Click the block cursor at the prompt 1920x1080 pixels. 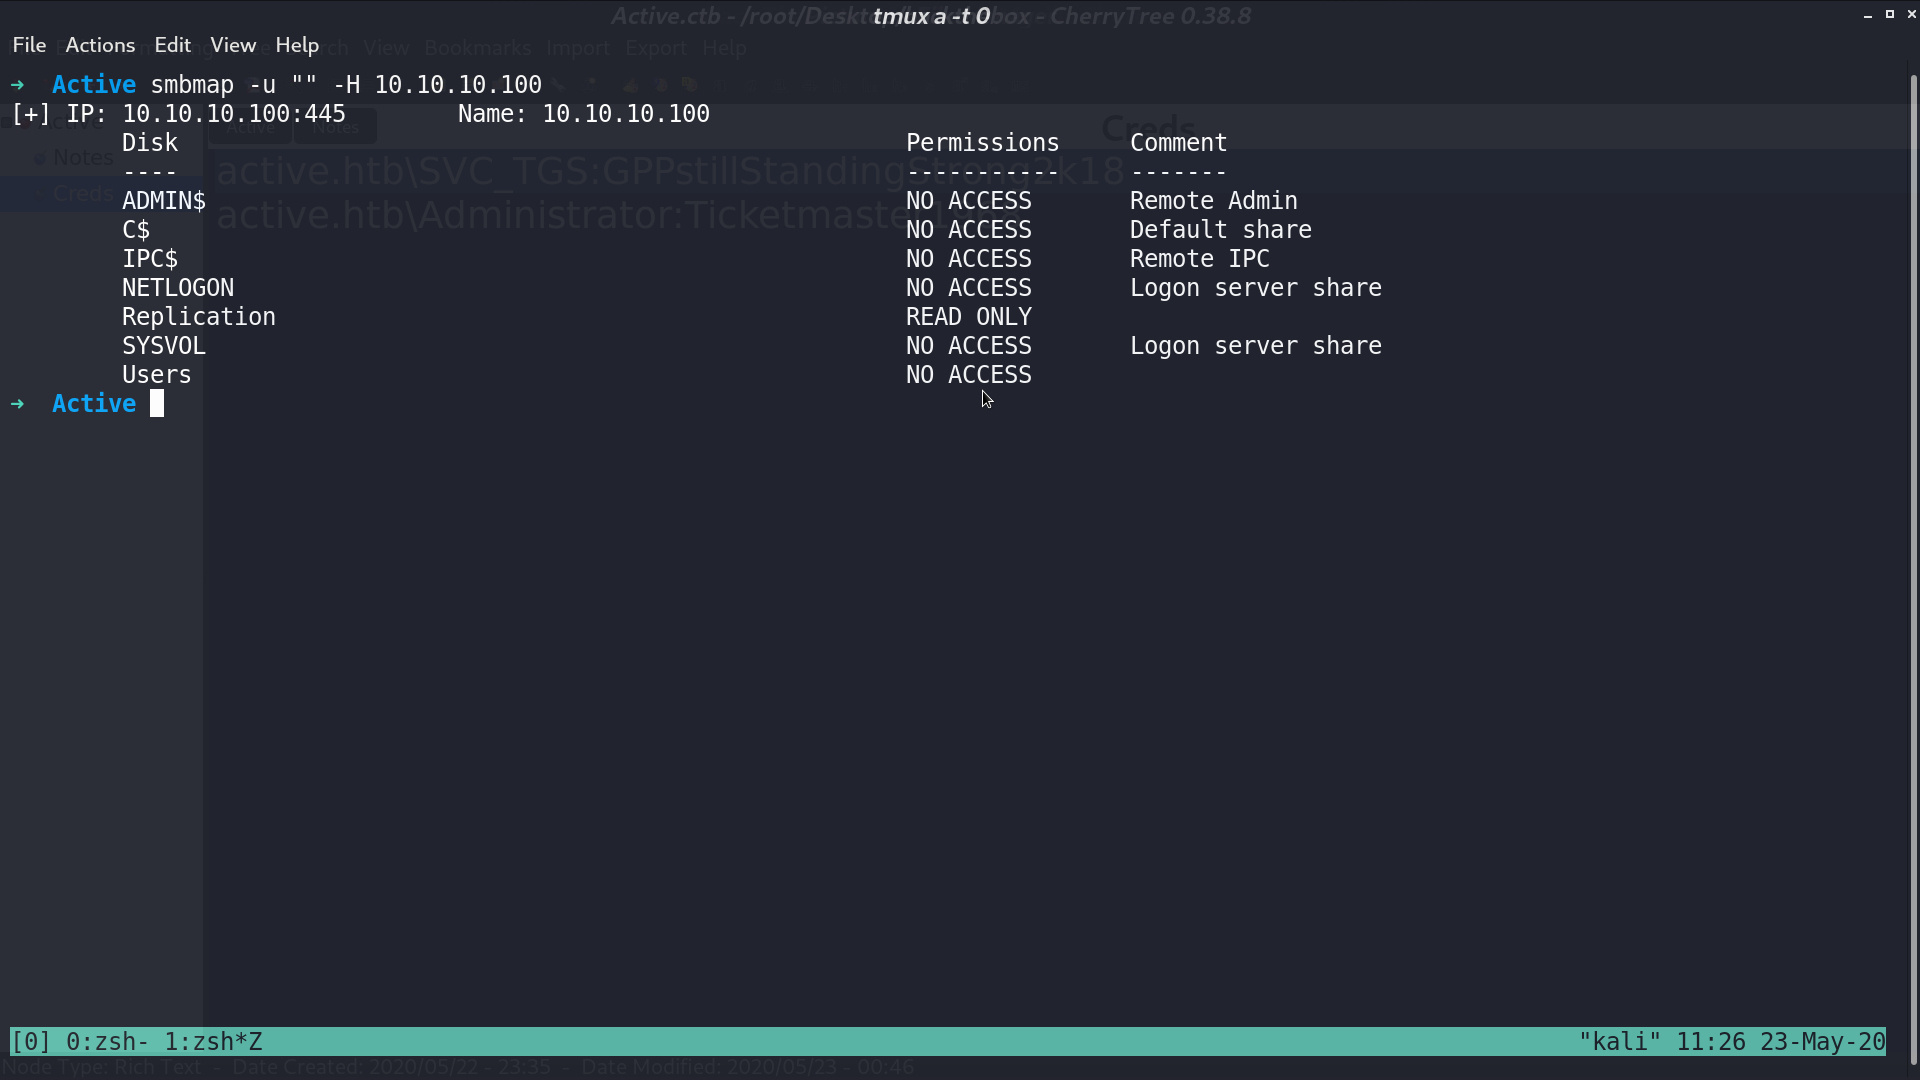pos(157,403)
